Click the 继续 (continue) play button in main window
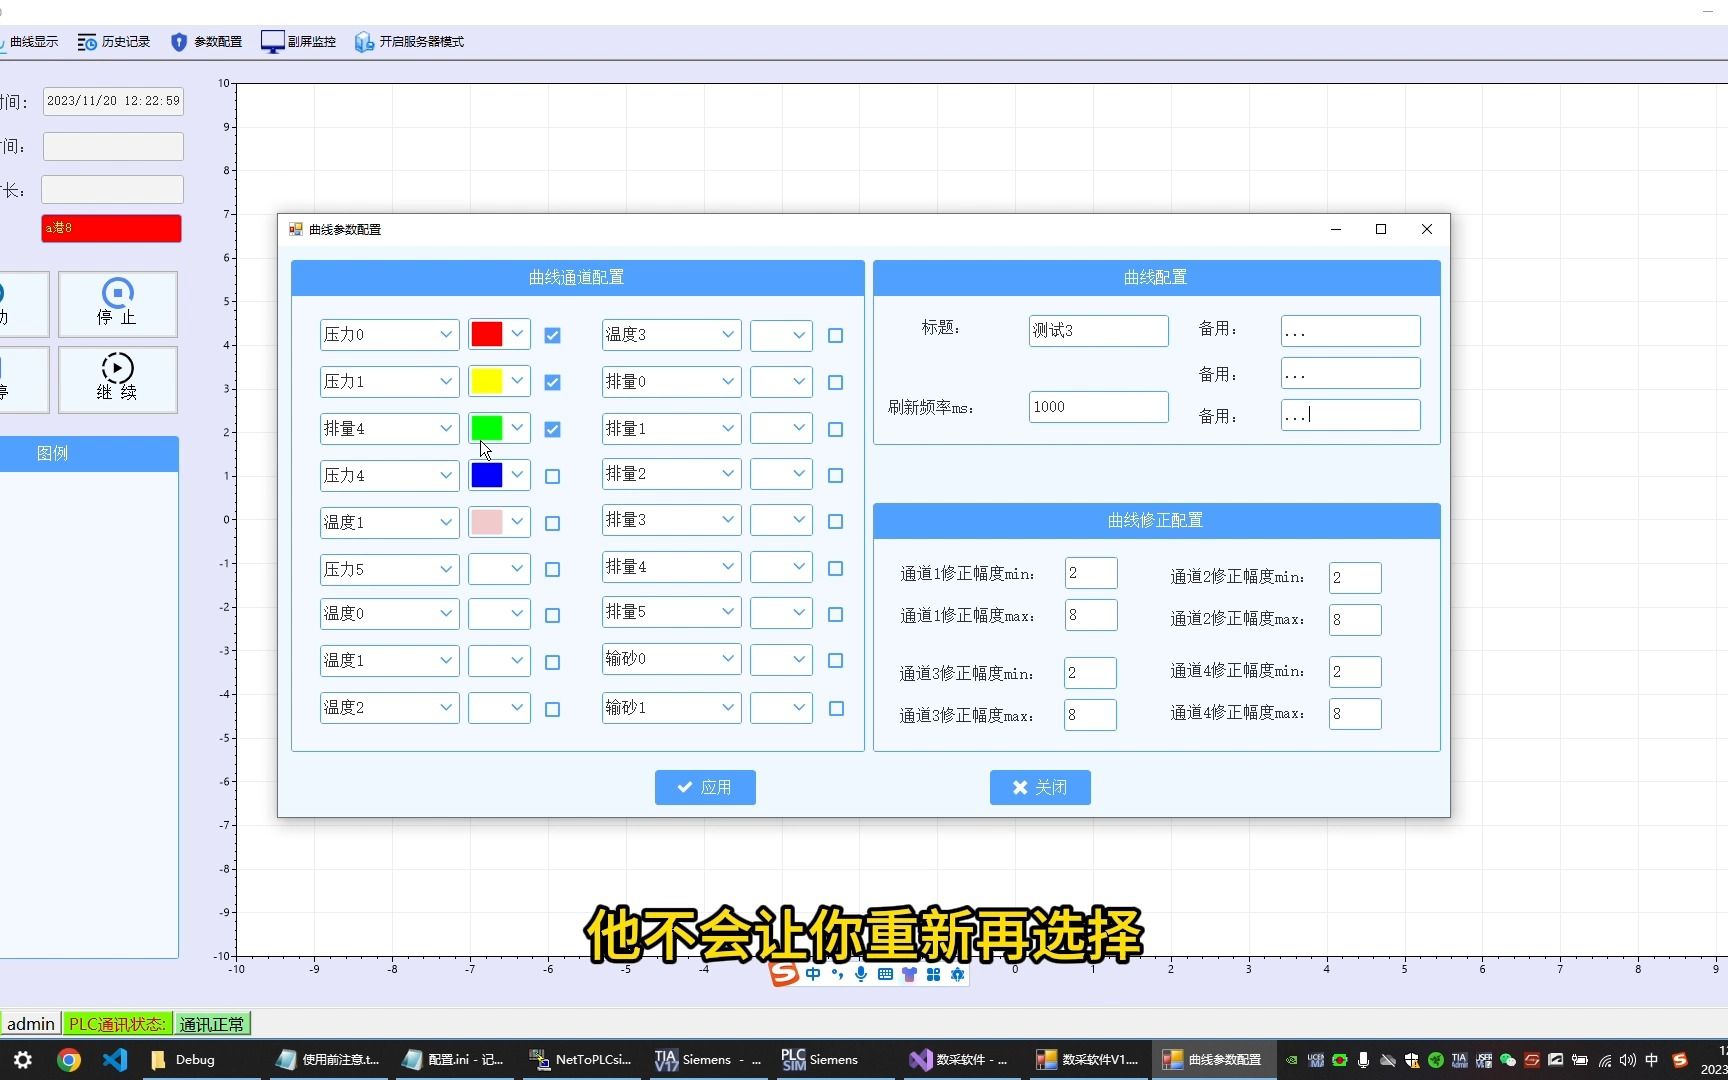The height and width of the screenshot is (1080, 1728). point(117,379)
